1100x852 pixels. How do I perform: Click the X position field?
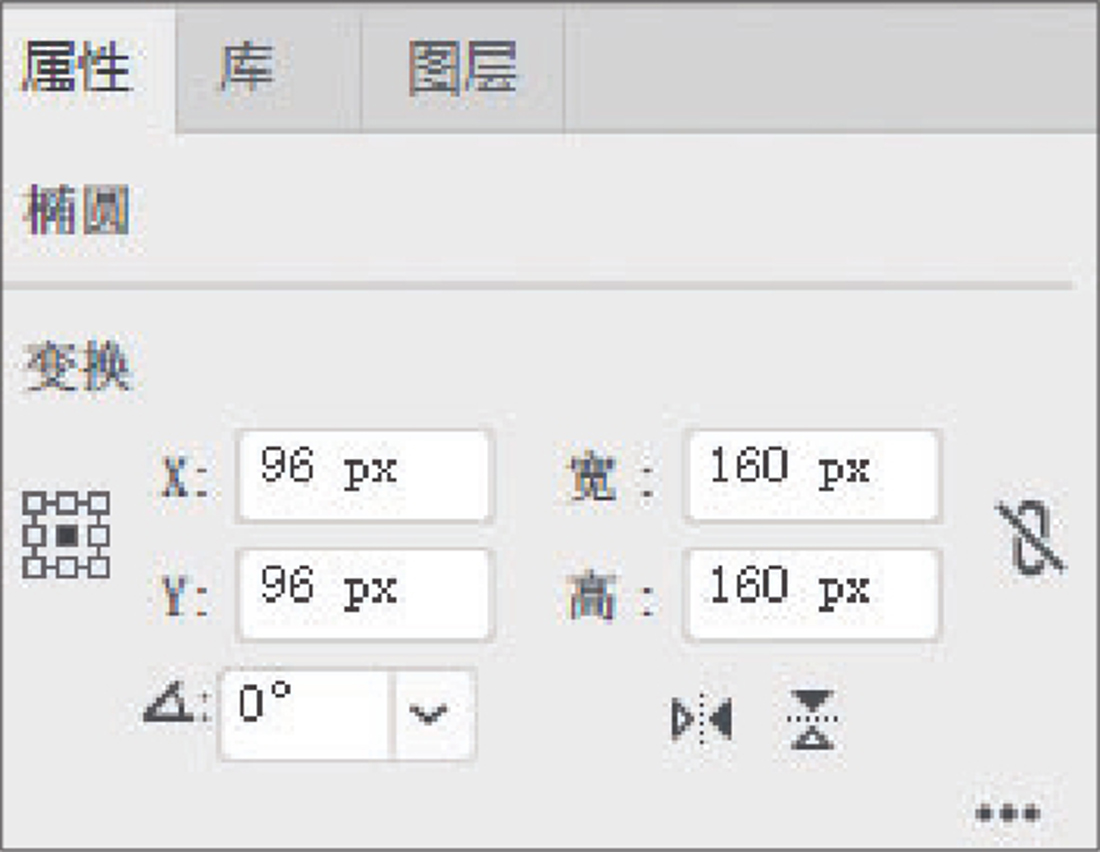point(365,475)
